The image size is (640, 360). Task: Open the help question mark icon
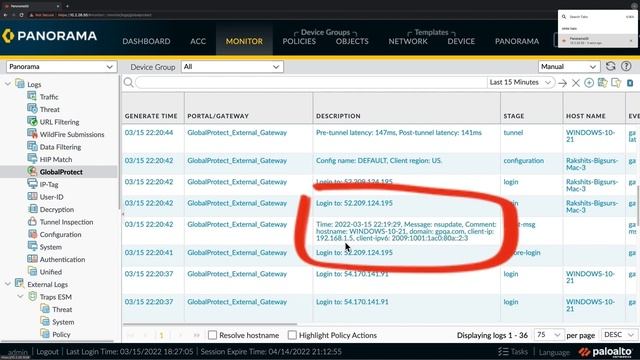626,66
